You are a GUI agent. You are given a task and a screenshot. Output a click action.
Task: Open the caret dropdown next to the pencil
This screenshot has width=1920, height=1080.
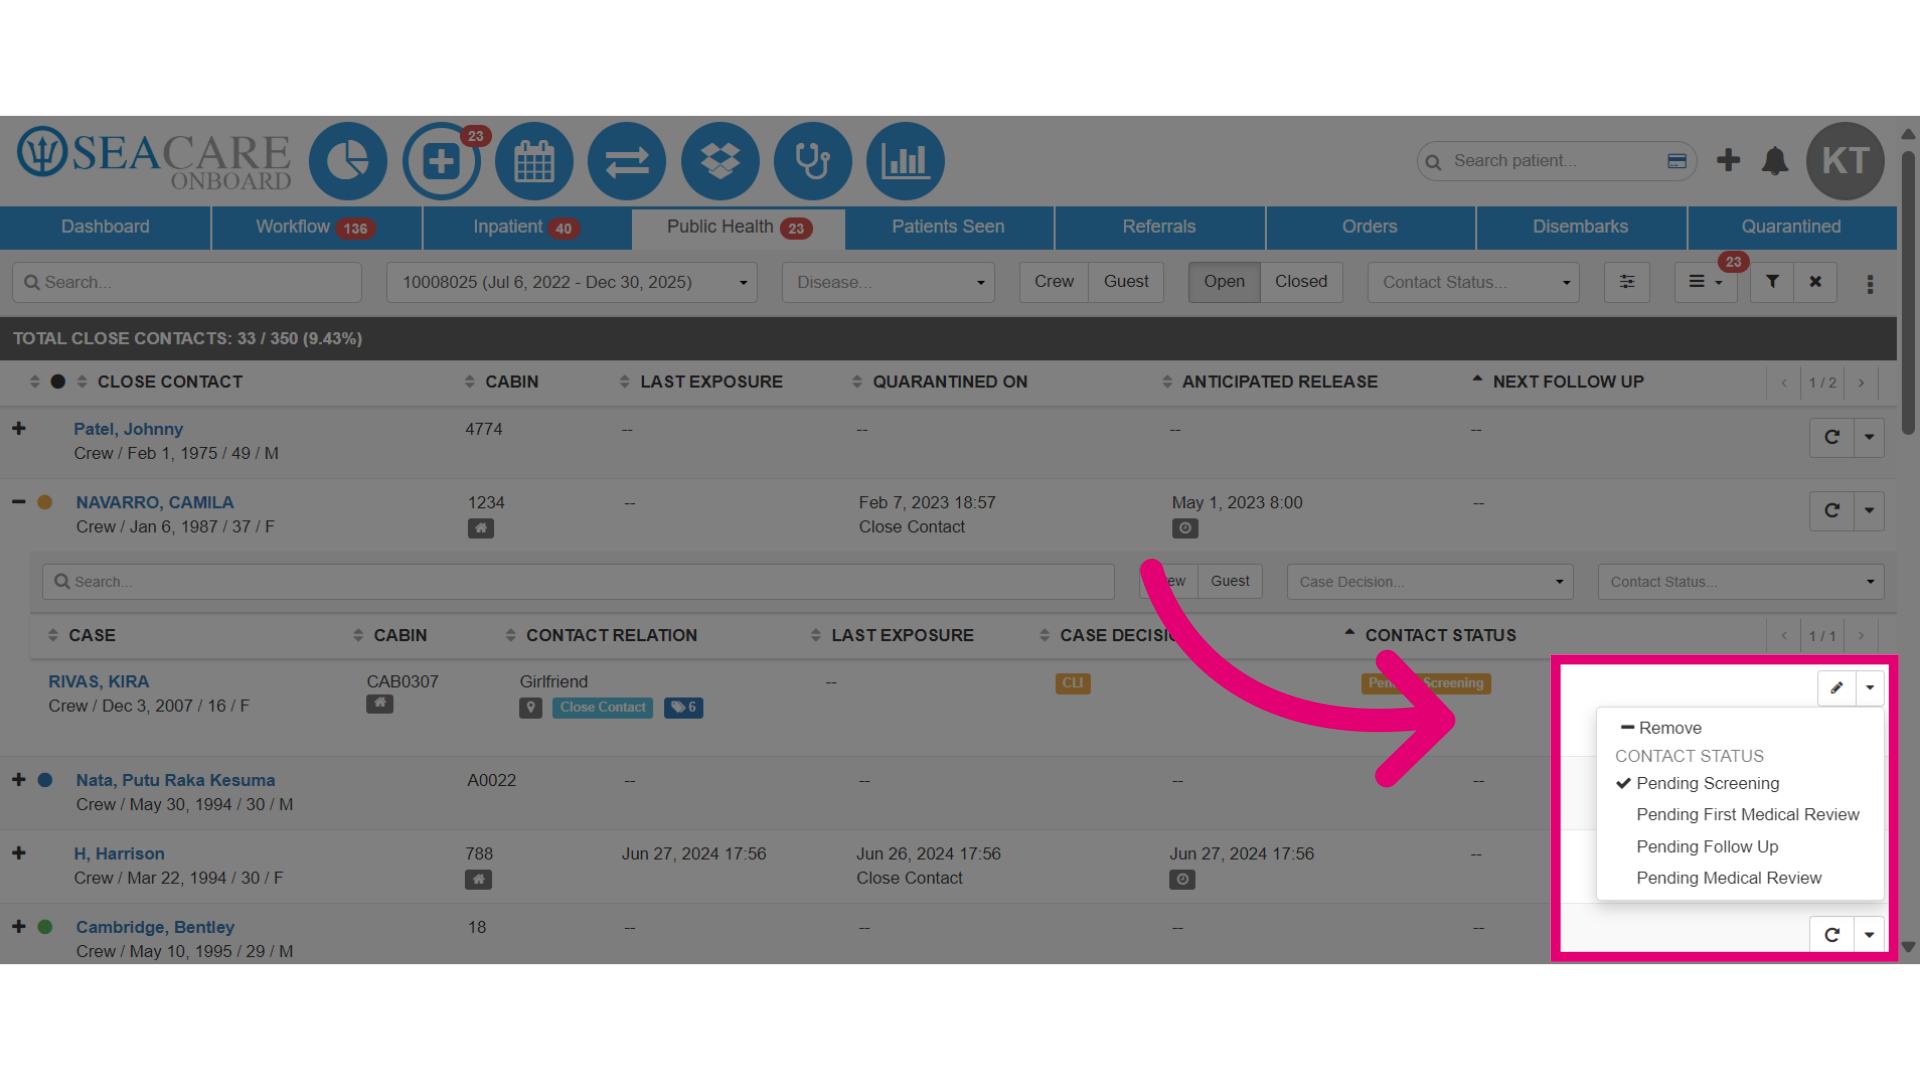coord(1870,688)
